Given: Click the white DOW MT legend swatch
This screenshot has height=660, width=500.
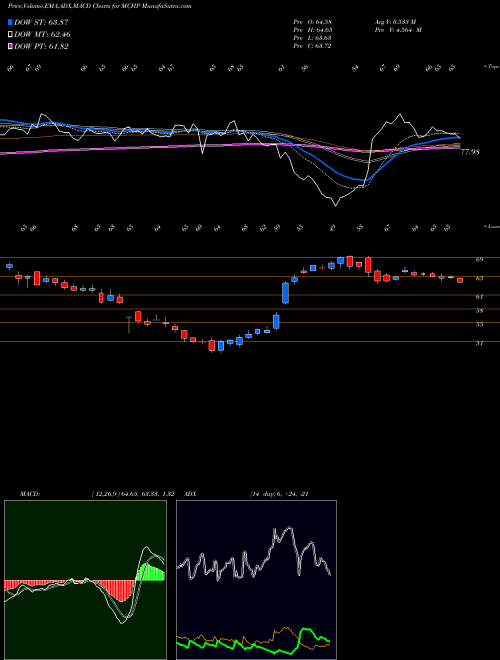Looking at the screenshot, I should (10, 35).
